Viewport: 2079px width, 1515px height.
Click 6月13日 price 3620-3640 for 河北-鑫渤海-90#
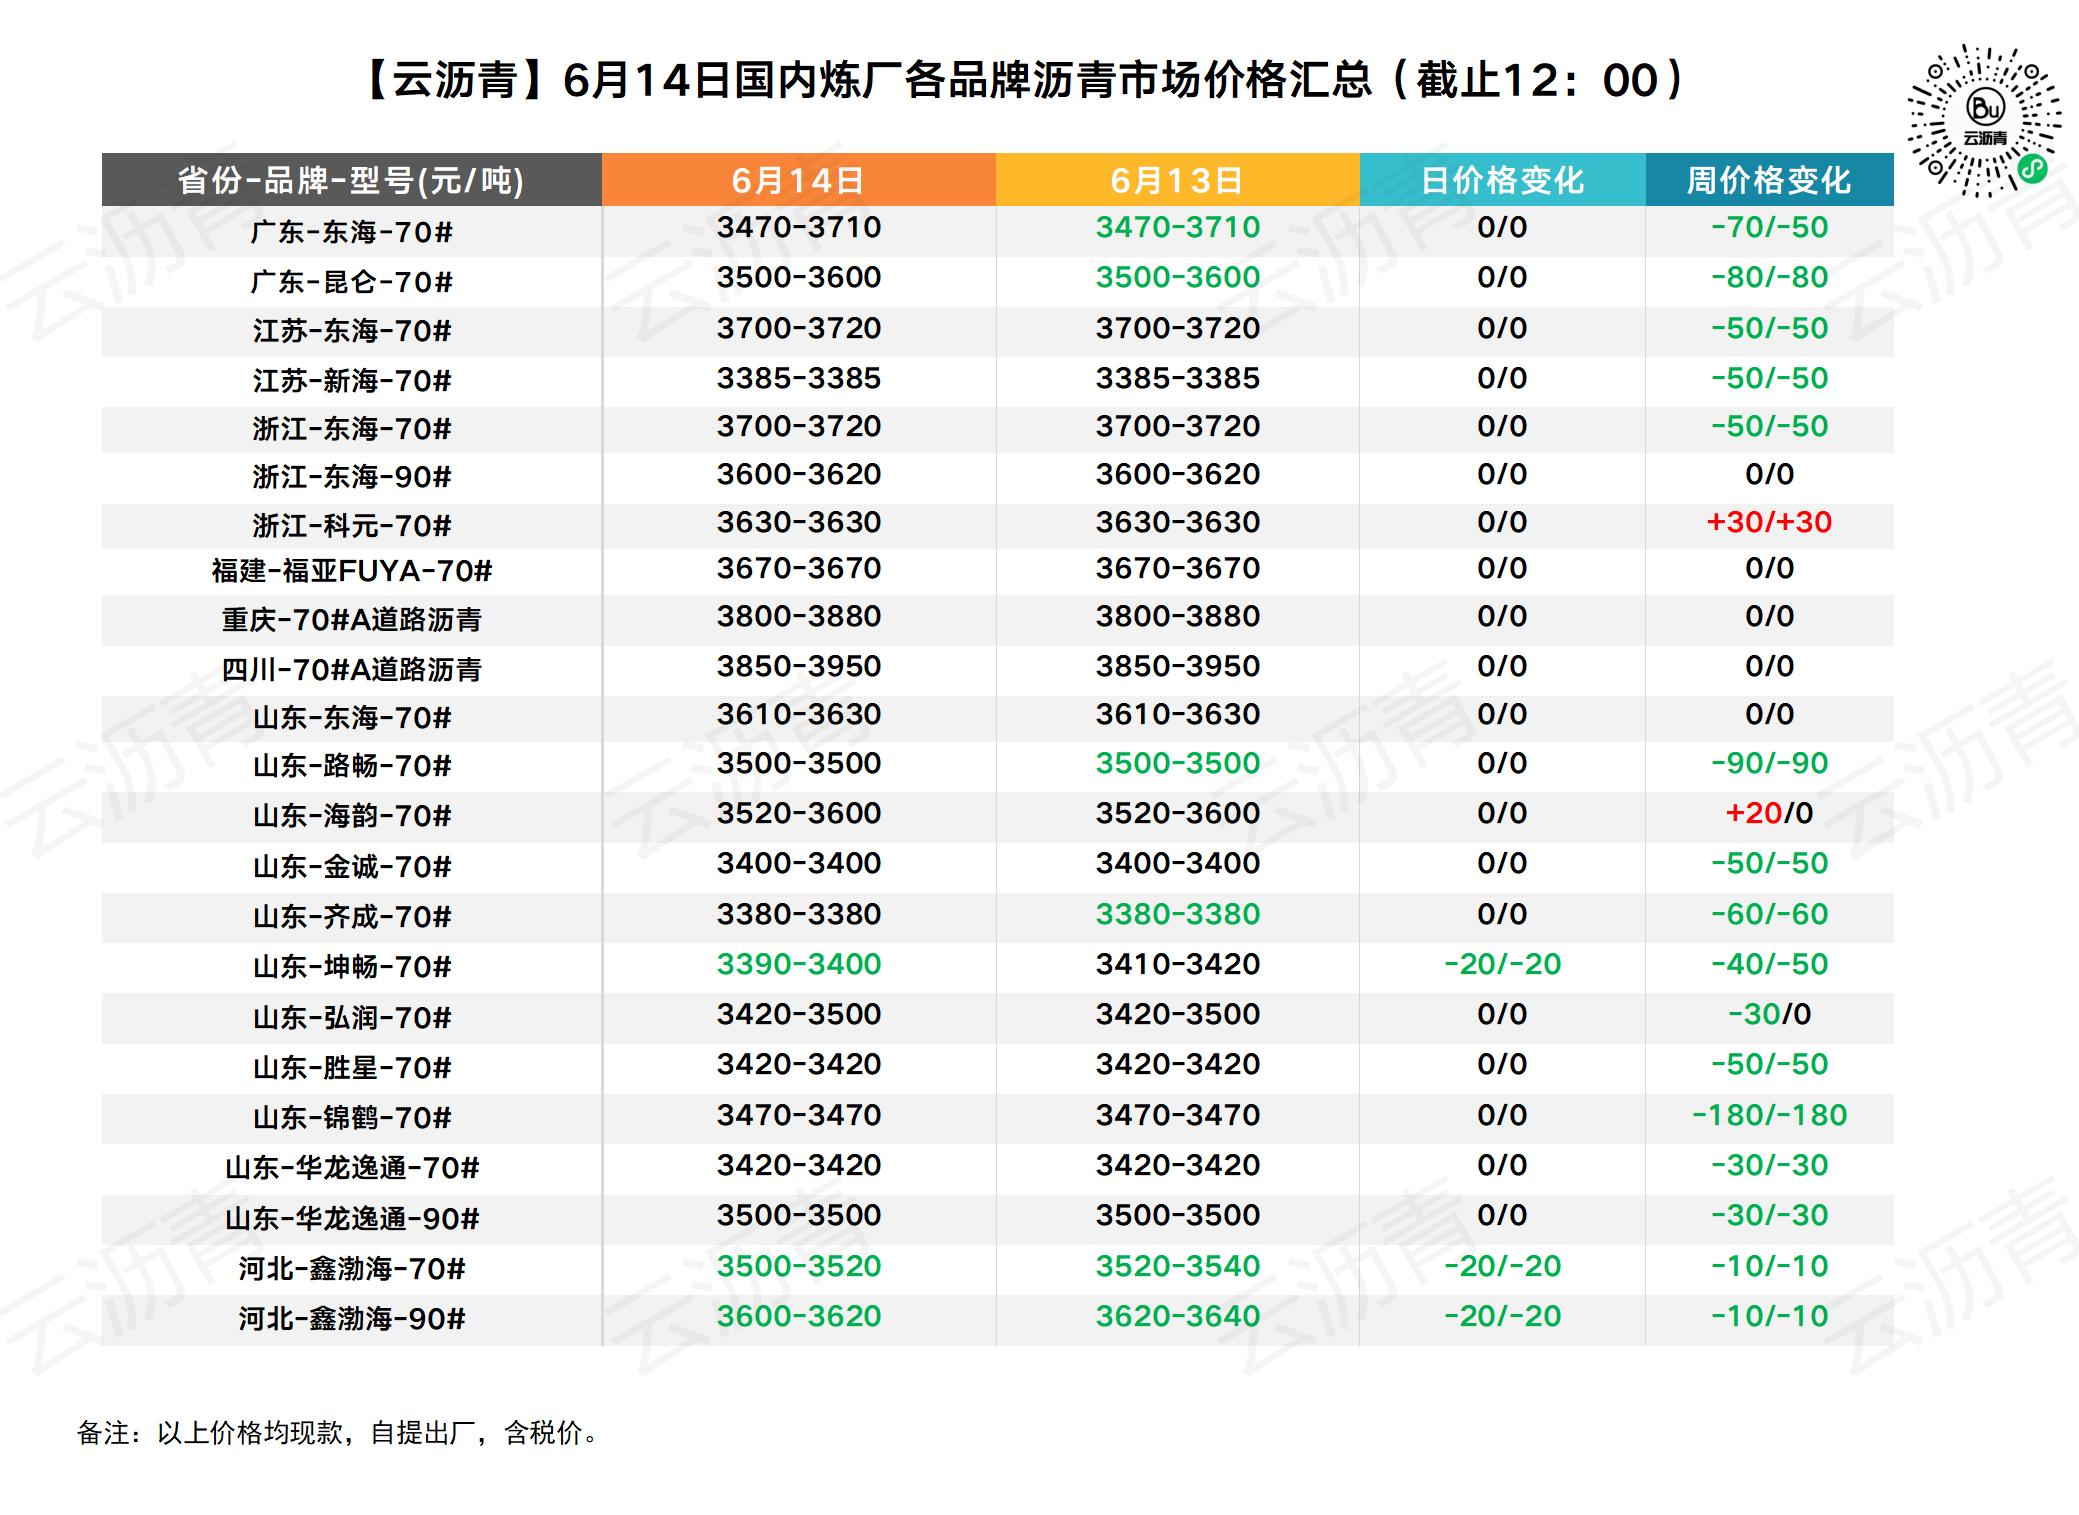(1177, 1316)
